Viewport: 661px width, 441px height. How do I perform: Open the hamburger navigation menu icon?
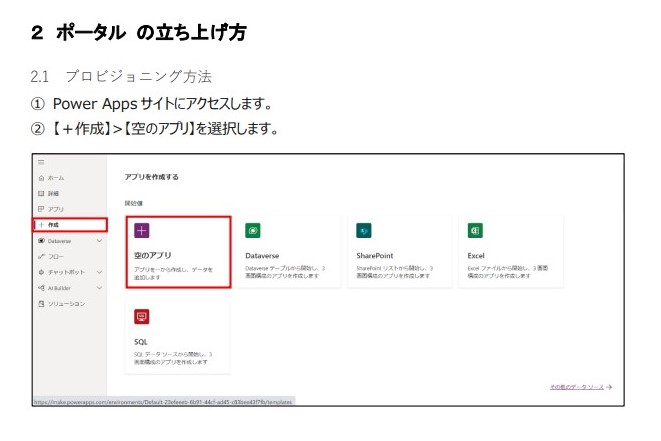(x=41, y=162)
